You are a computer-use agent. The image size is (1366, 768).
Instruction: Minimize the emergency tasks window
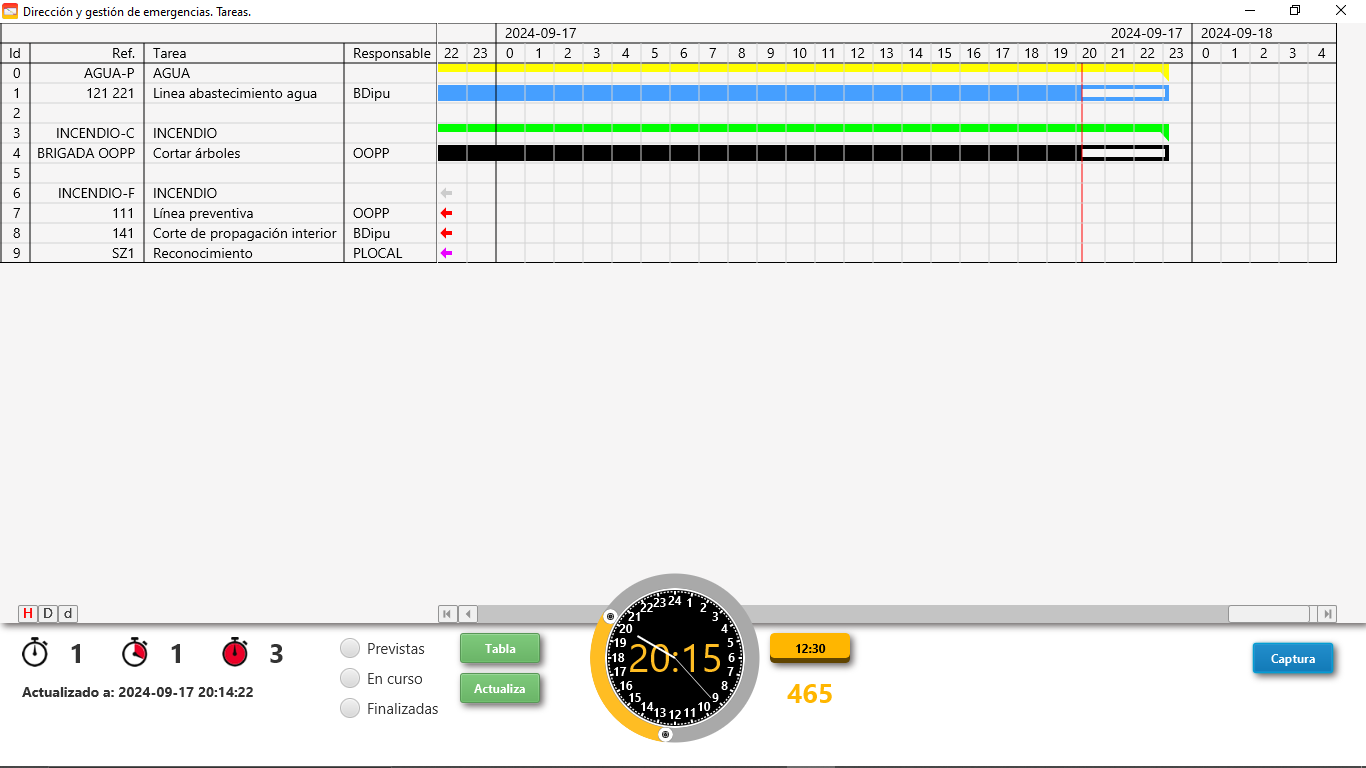point(1249,11)
